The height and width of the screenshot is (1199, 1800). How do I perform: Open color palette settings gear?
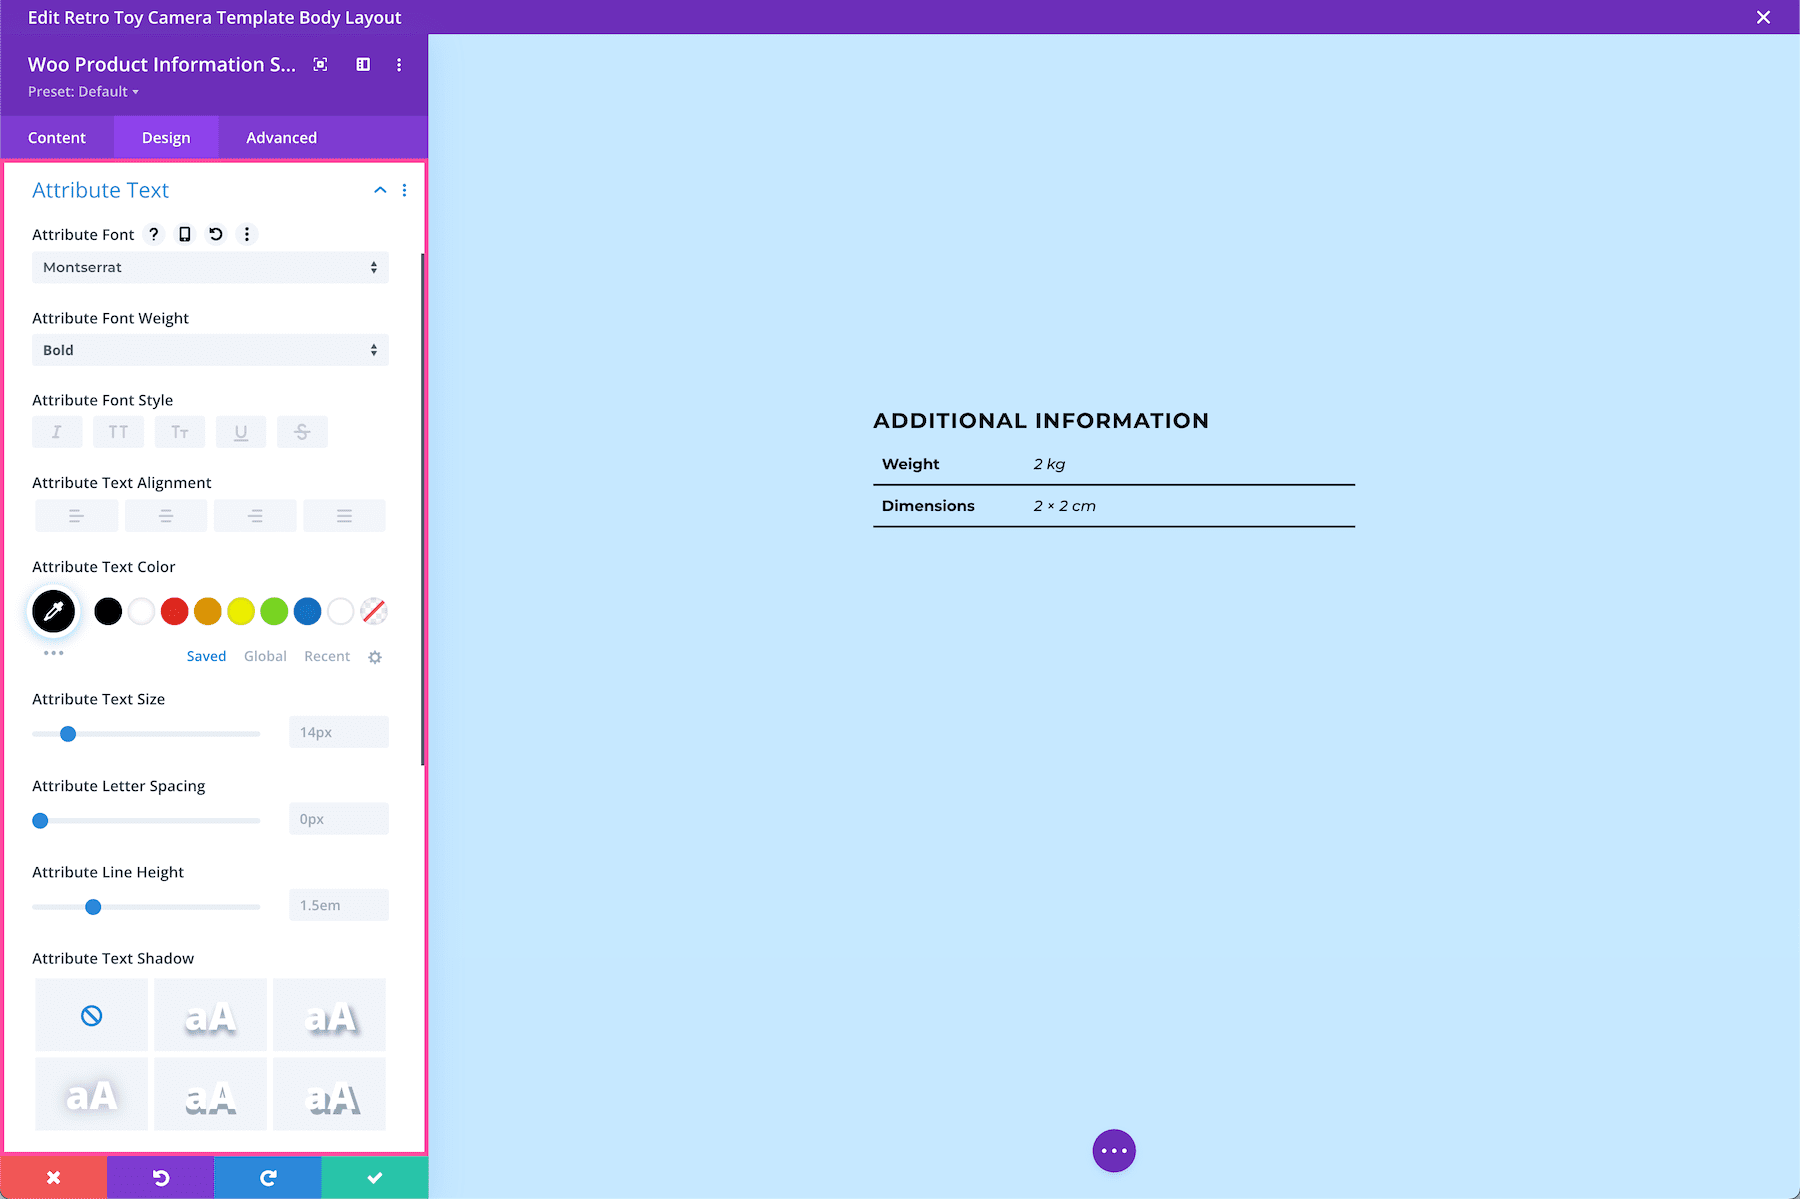[x=375, y=657]
